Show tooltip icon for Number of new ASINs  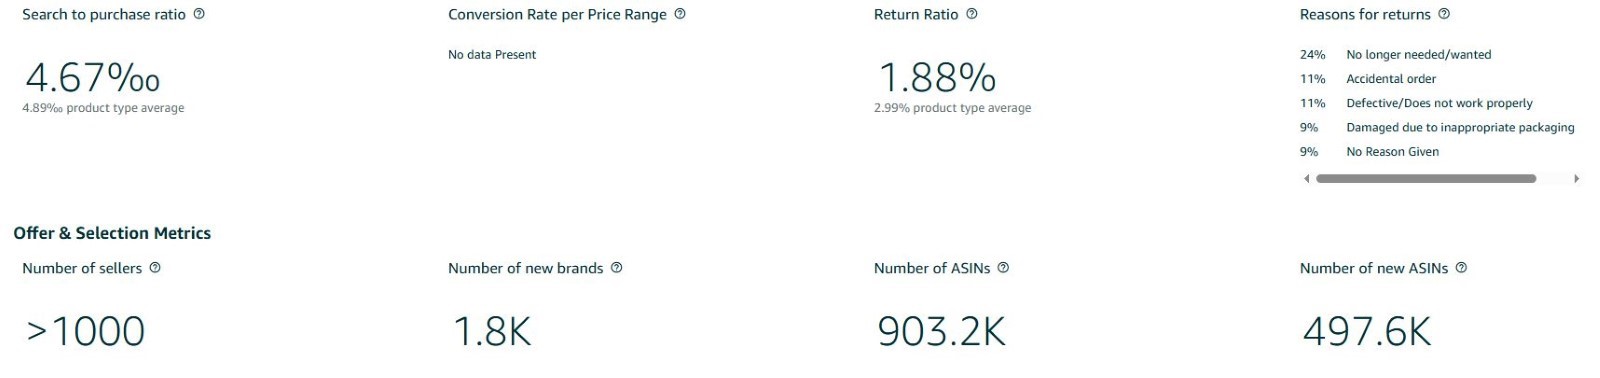click(1462, 268)
